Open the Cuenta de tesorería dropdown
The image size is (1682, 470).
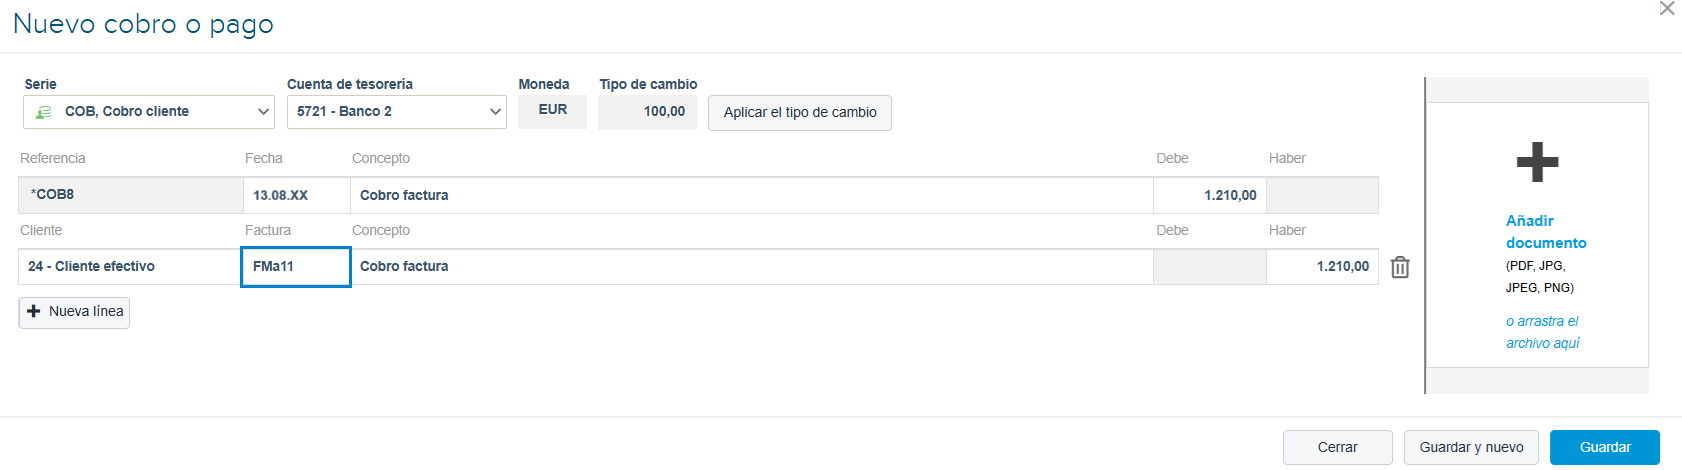click(397, 112)
